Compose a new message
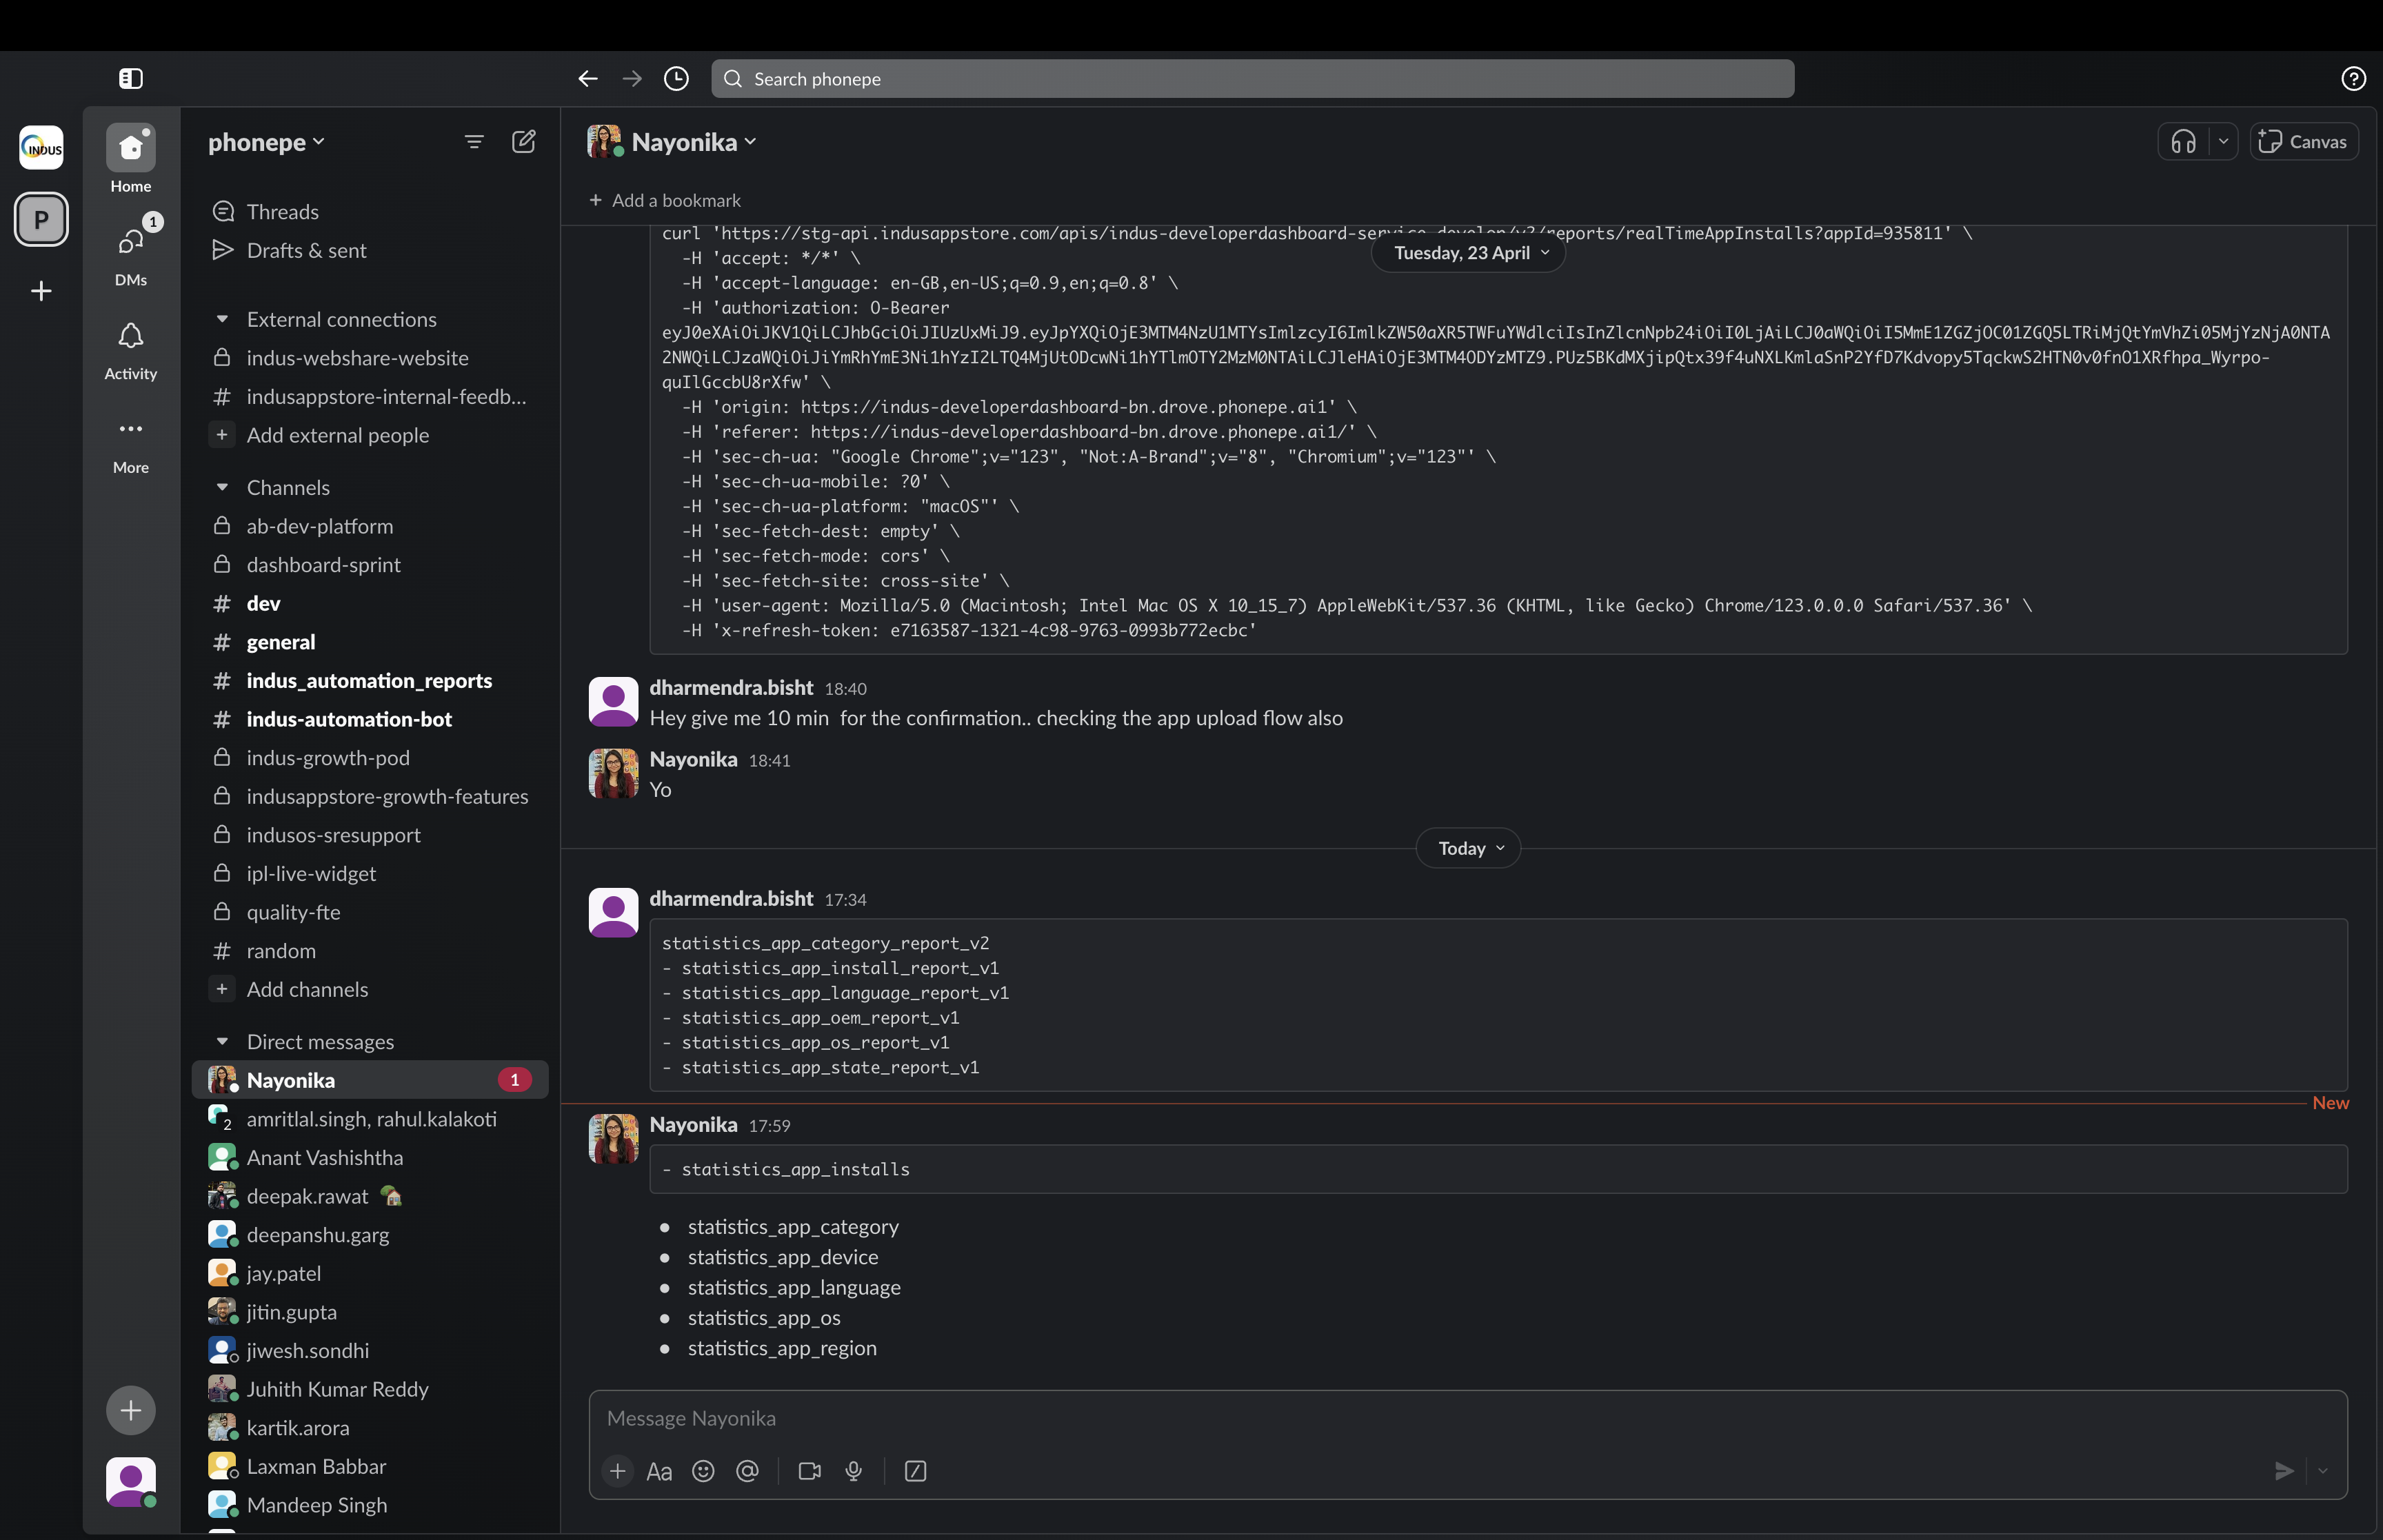This screenshot has width=2383, height=1540. pyautogui.click(x=523, y=142)
